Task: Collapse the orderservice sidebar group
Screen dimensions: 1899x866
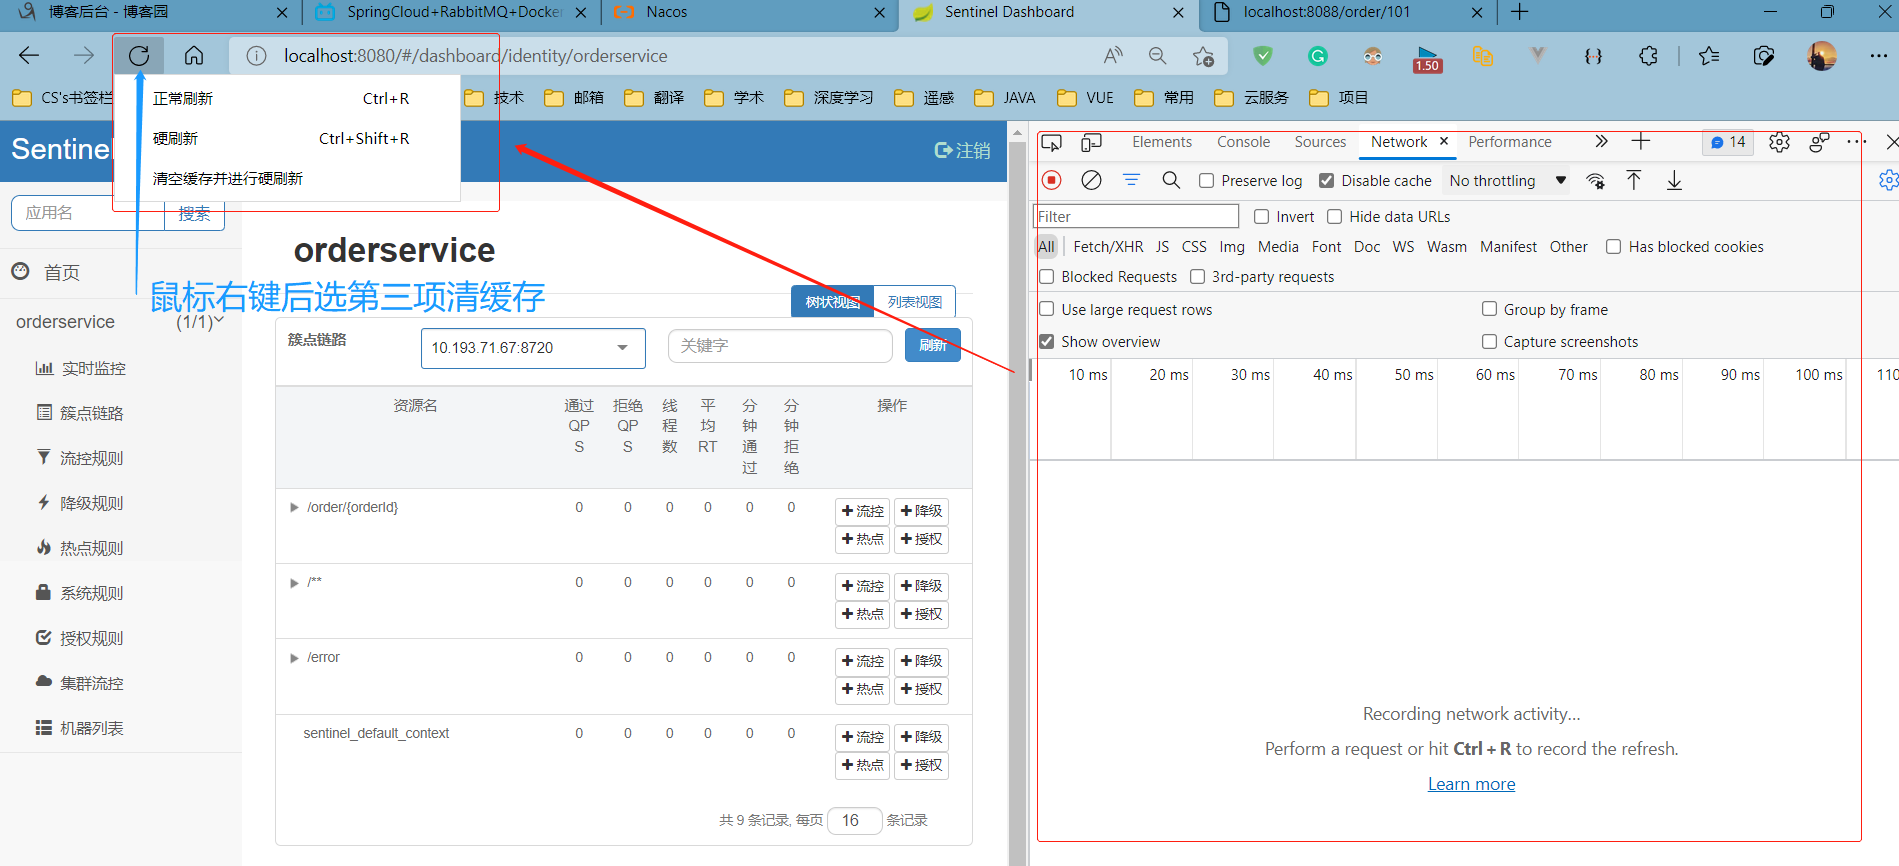Action: tap(219, 321)
